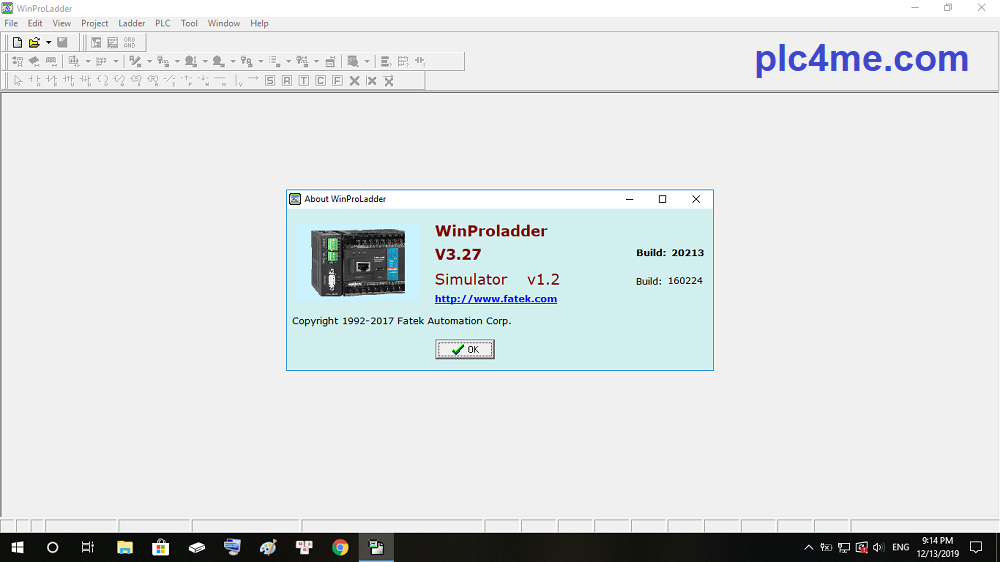Click the 'V3.27' version text
Viewport: 1000px width, 562px height.
458,255
